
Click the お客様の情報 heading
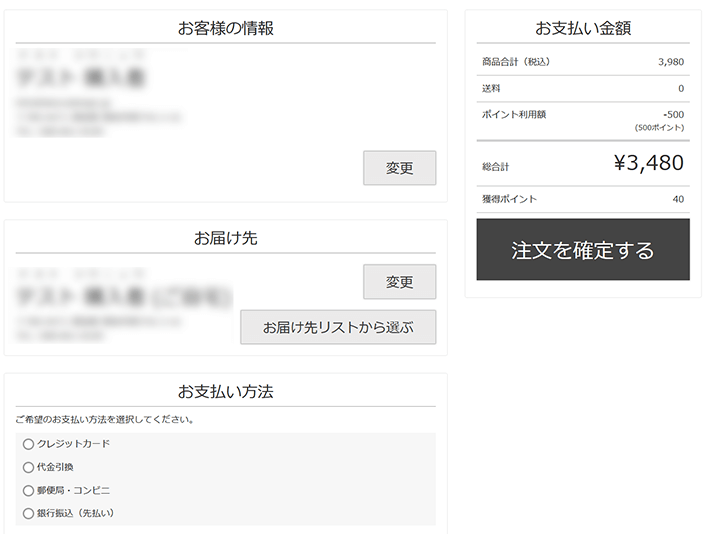[x=226, y=28]
